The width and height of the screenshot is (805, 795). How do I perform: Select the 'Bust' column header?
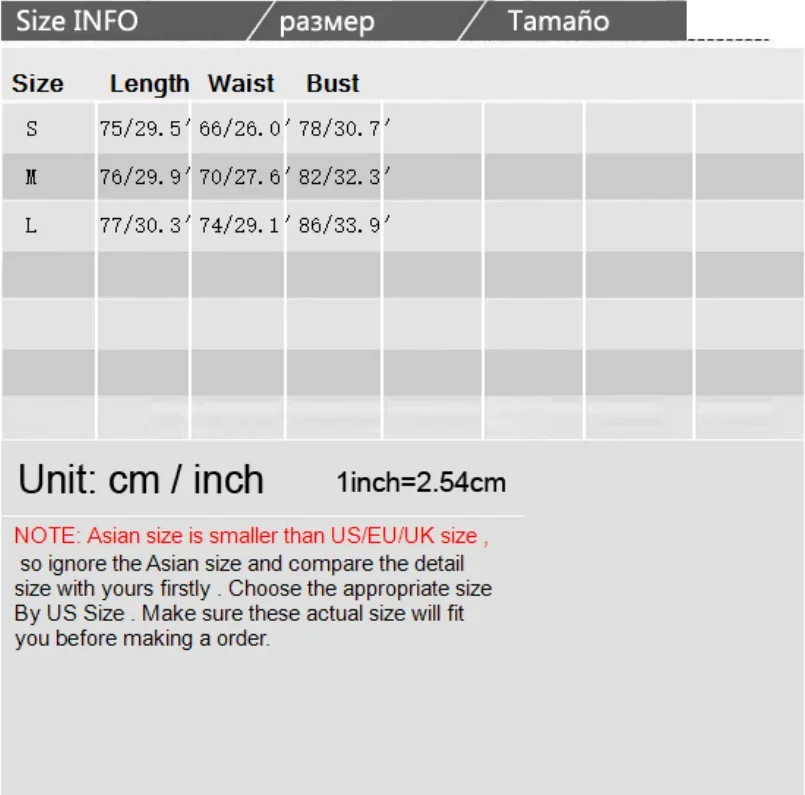(333, 84)
